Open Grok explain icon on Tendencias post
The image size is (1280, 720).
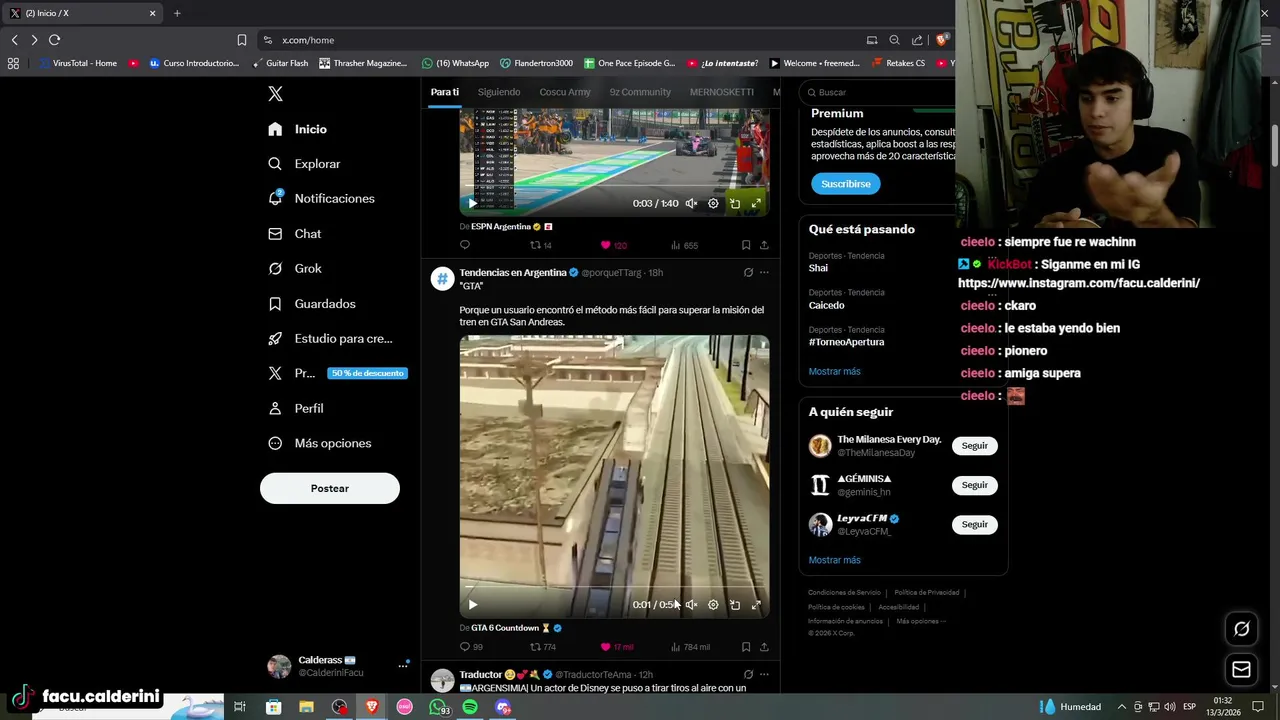[x=748, y=272]
